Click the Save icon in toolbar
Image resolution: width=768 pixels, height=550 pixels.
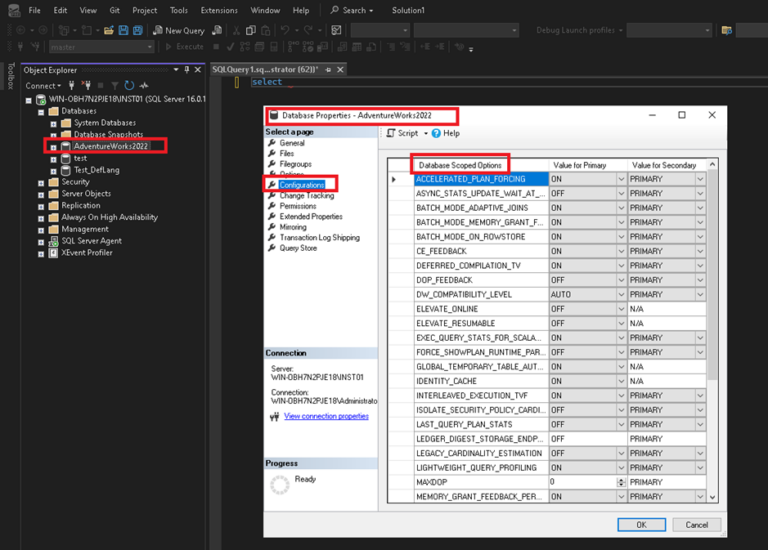coord(123,30)
